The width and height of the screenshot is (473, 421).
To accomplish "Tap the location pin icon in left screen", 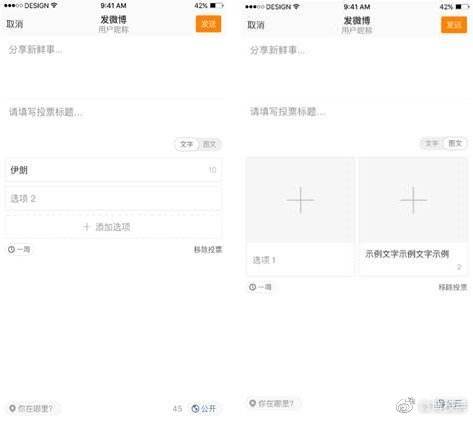I will 12,408.
